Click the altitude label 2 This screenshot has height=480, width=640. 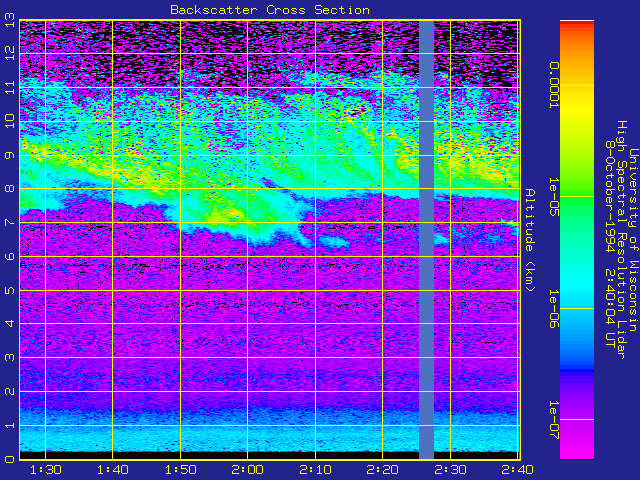point(10,391)
